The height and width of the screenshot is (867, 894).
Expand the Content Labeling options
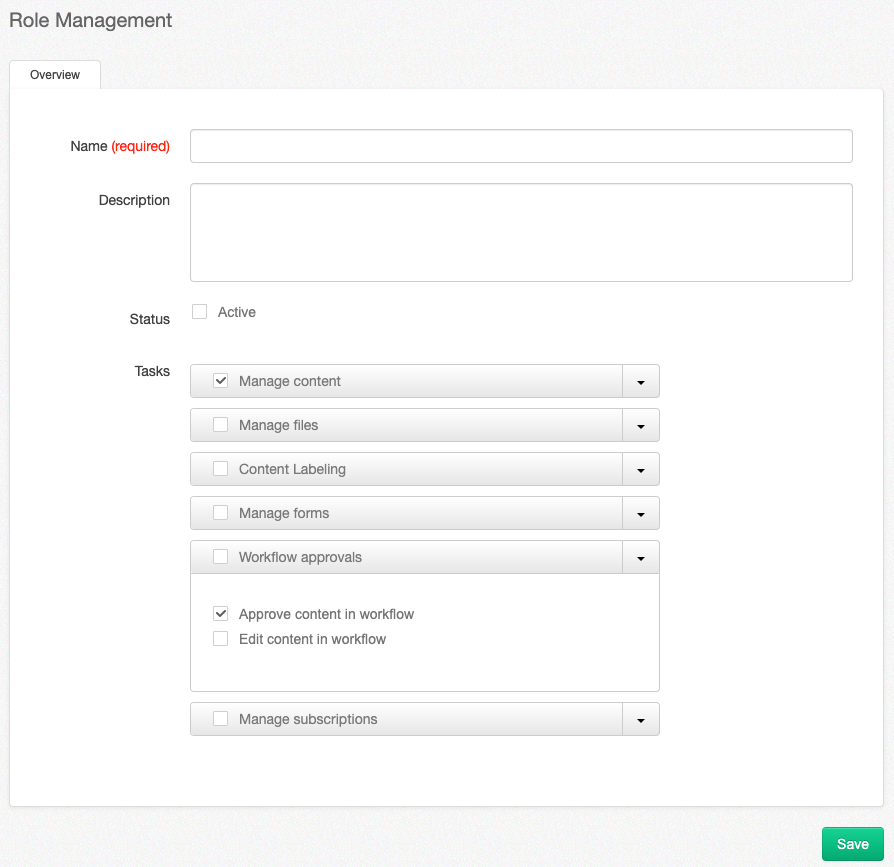pyautogui.click(x=640, y=468)
